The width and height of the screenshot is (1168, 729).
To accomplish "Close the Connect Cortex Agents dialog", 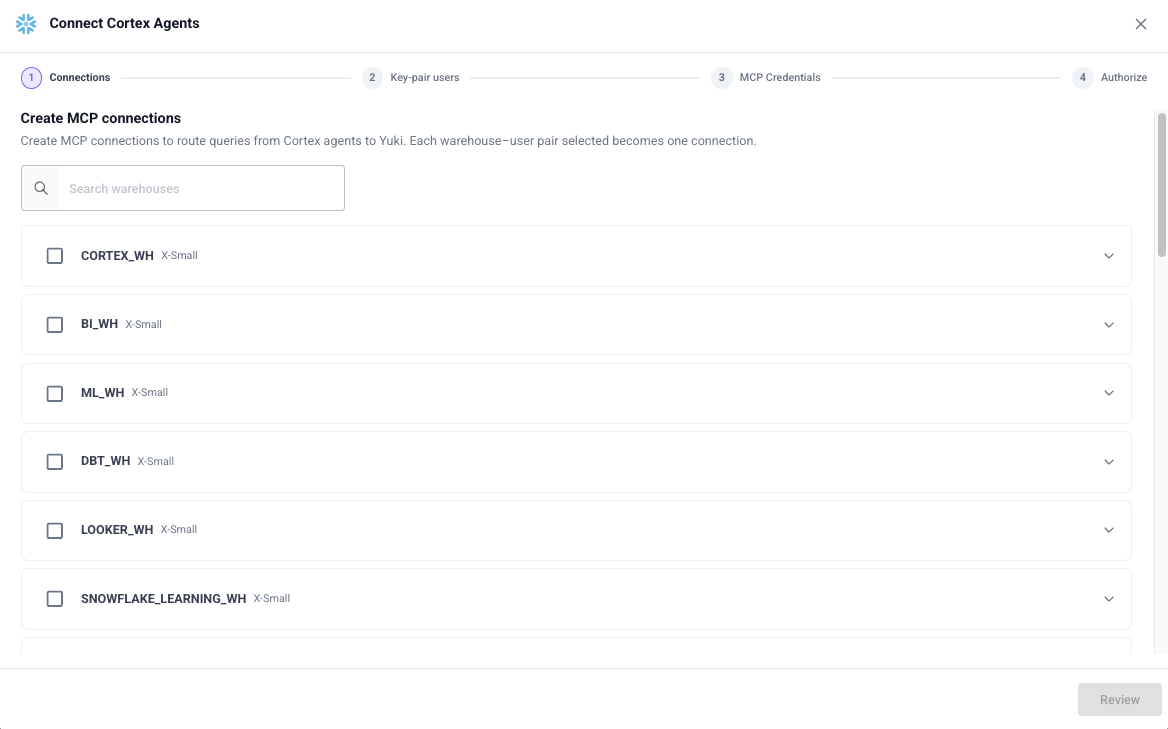I will click(x=1140, y=24).
